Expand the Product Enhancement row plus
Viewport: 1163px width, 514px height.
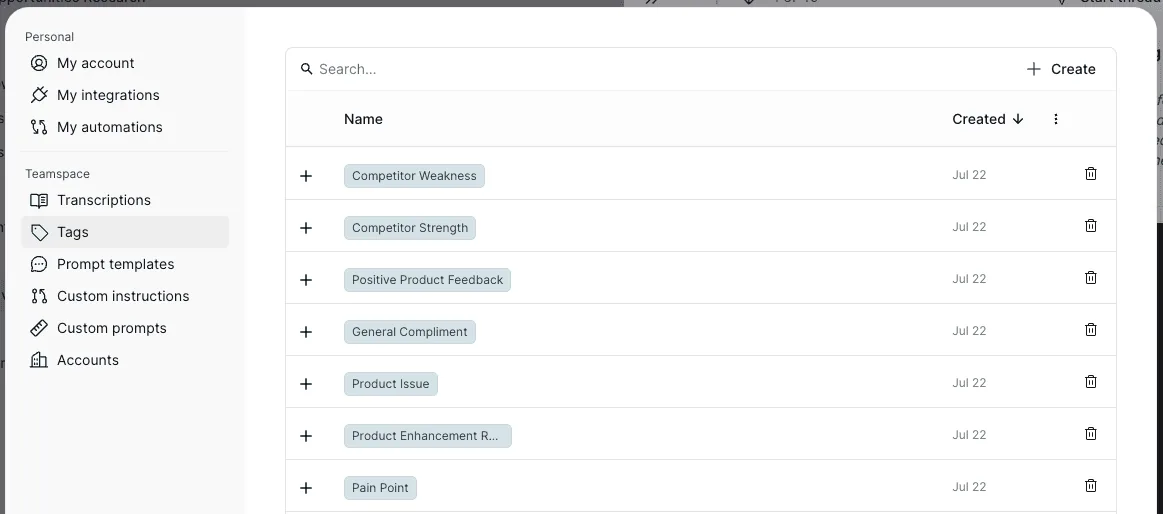coord(306,435)
